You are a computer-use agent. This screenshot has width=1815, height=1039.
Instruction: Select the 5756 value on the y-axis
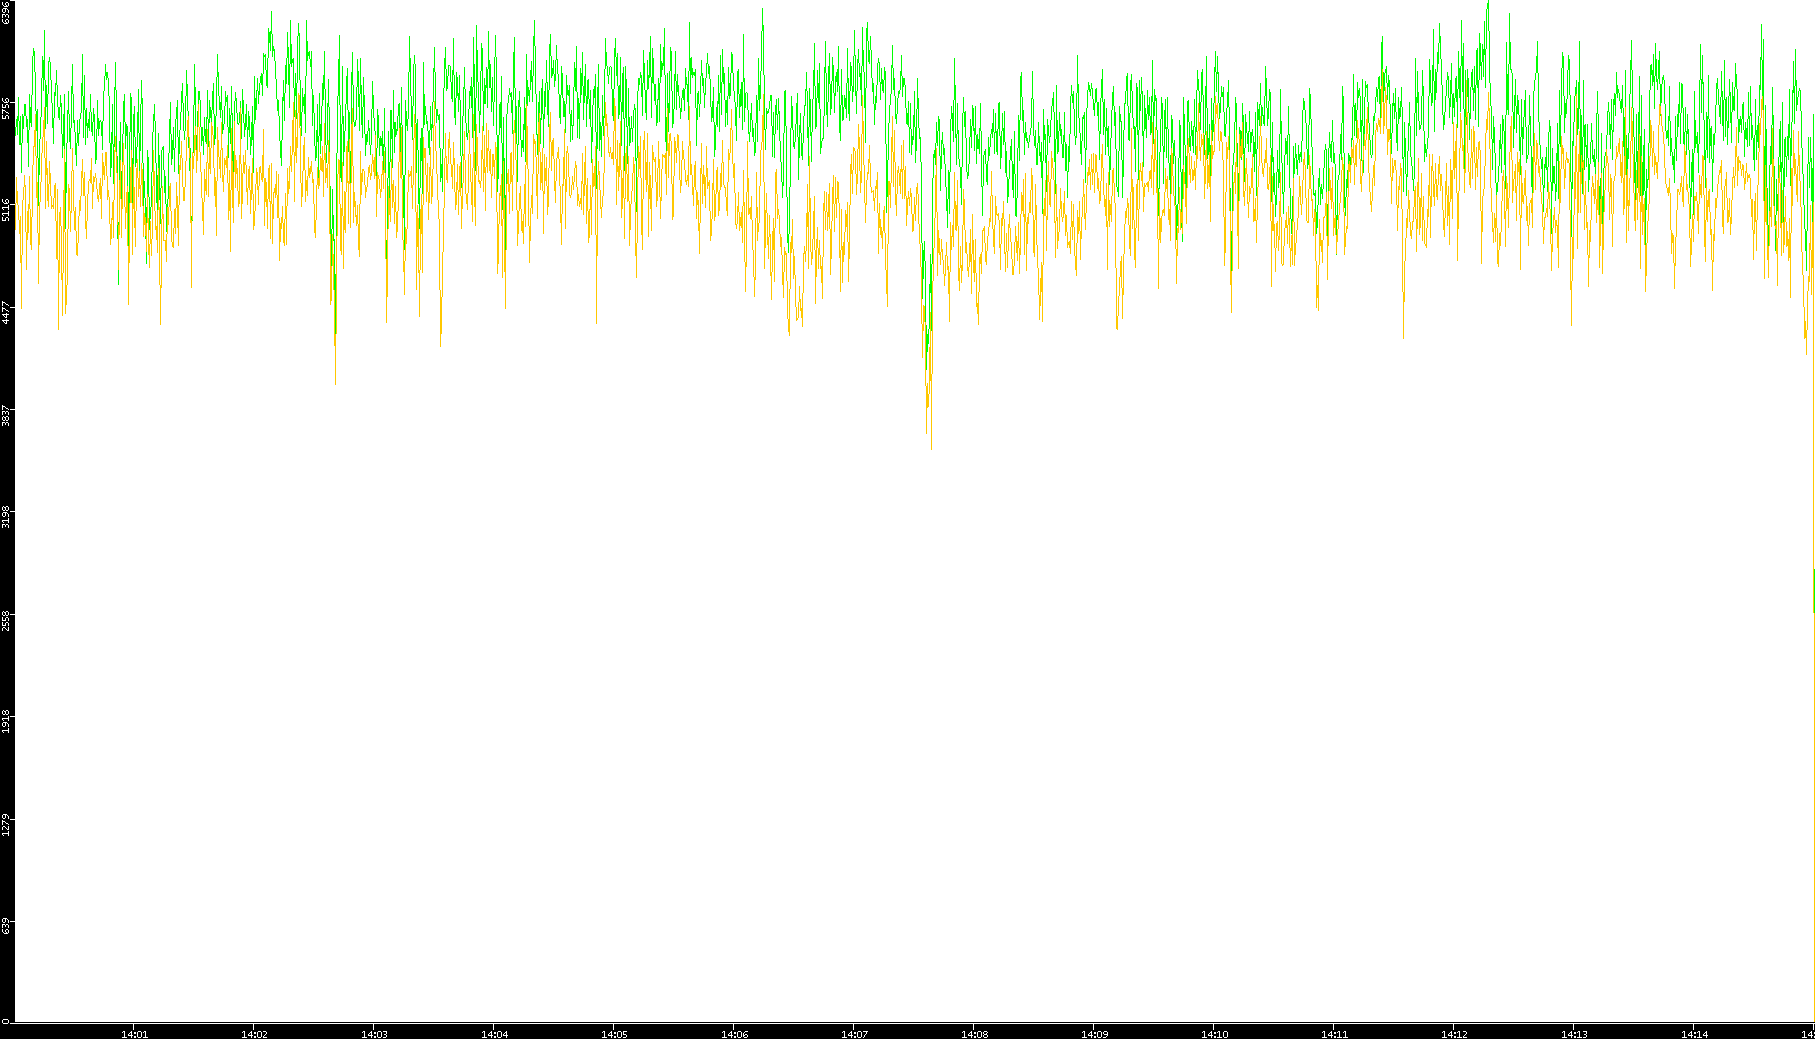pos(6,108)
